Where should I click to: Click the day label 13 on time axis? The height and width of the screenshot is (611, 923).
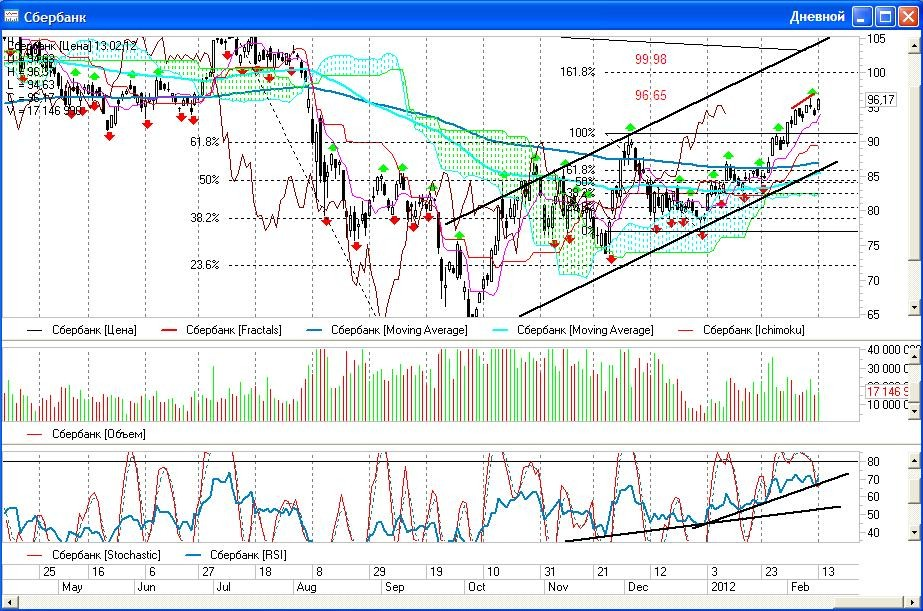pyautogui.click(x=828, y=572)
